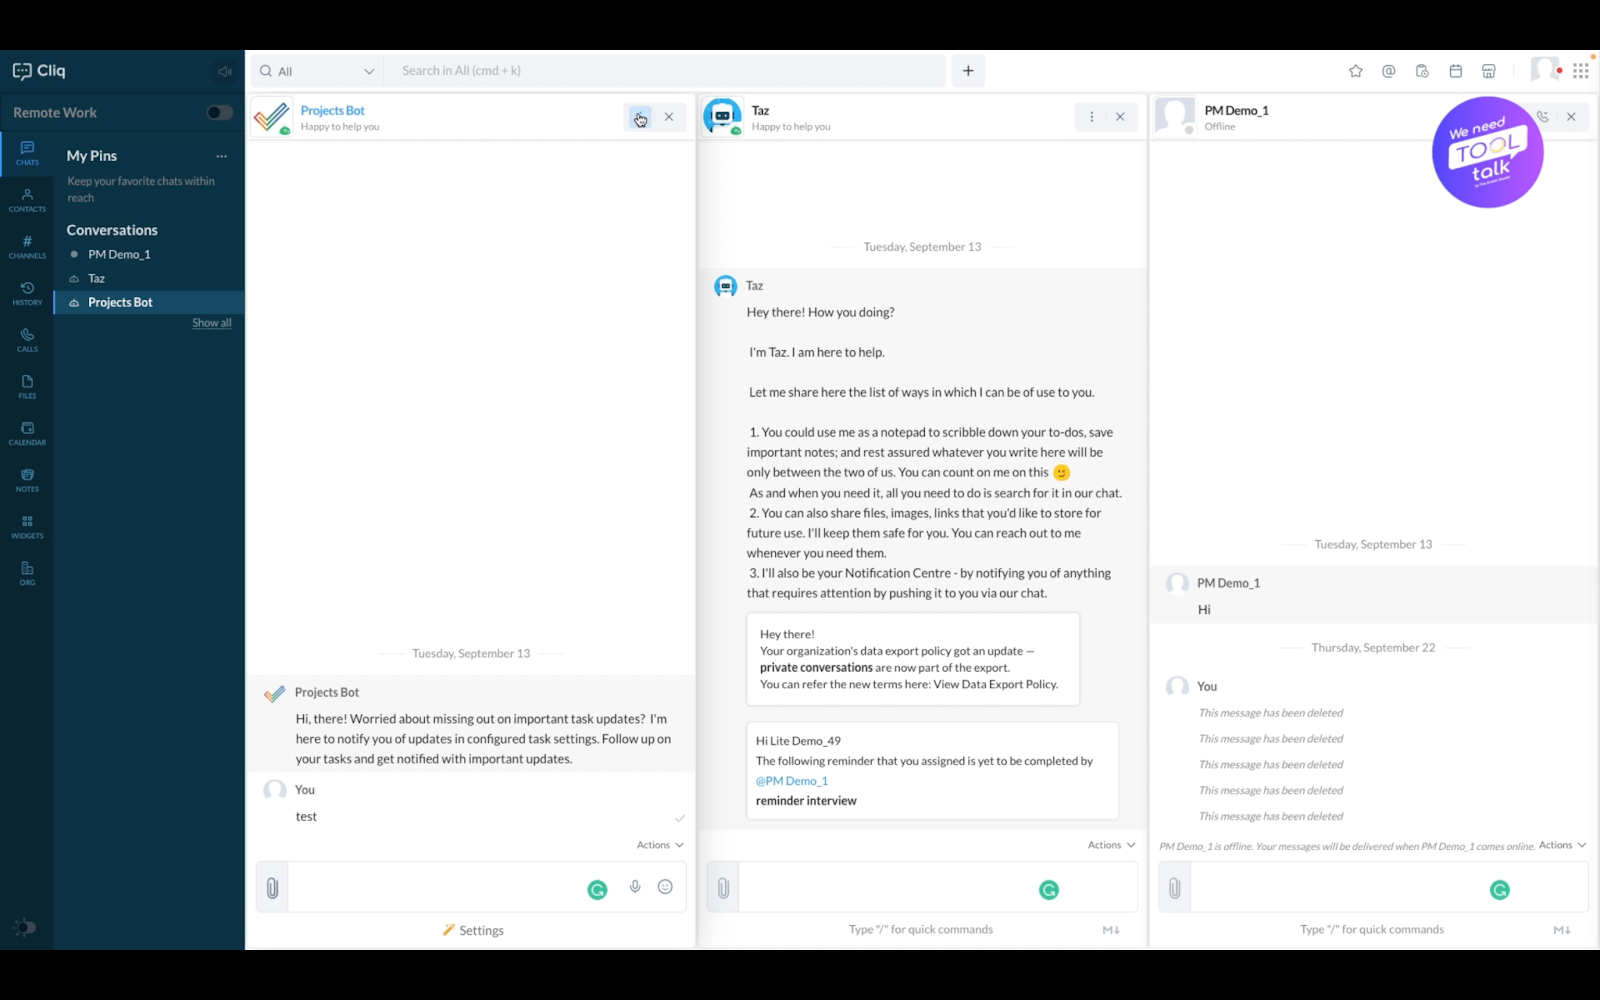Open the Contacts sidebar section
Screen dimensions: 1600x1000
[27, 200]
